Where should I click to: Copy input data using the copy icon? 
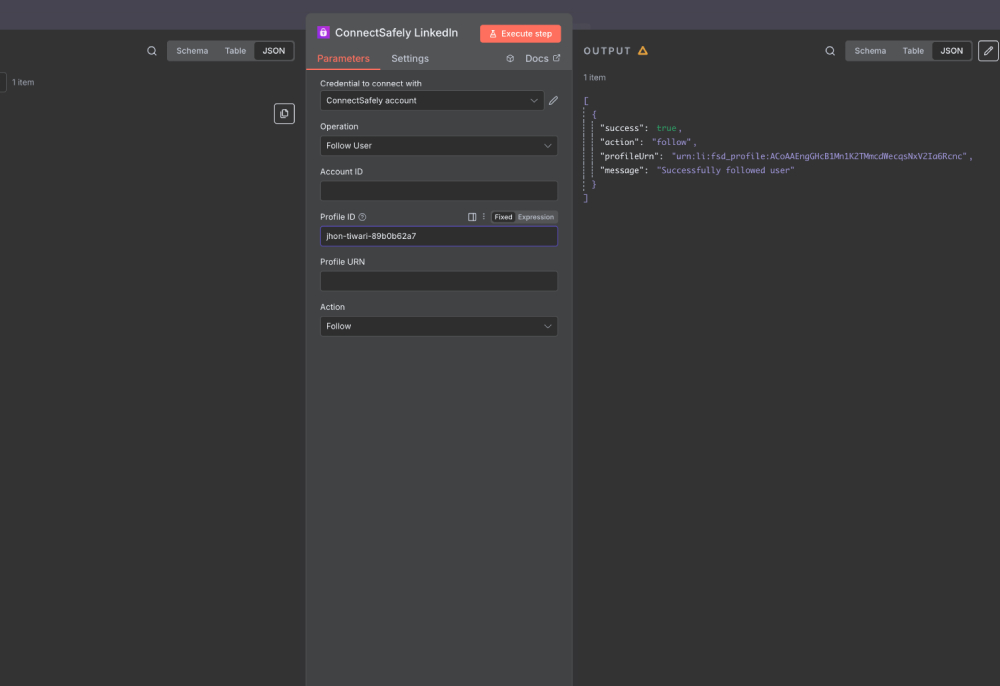tap(284, 113)
